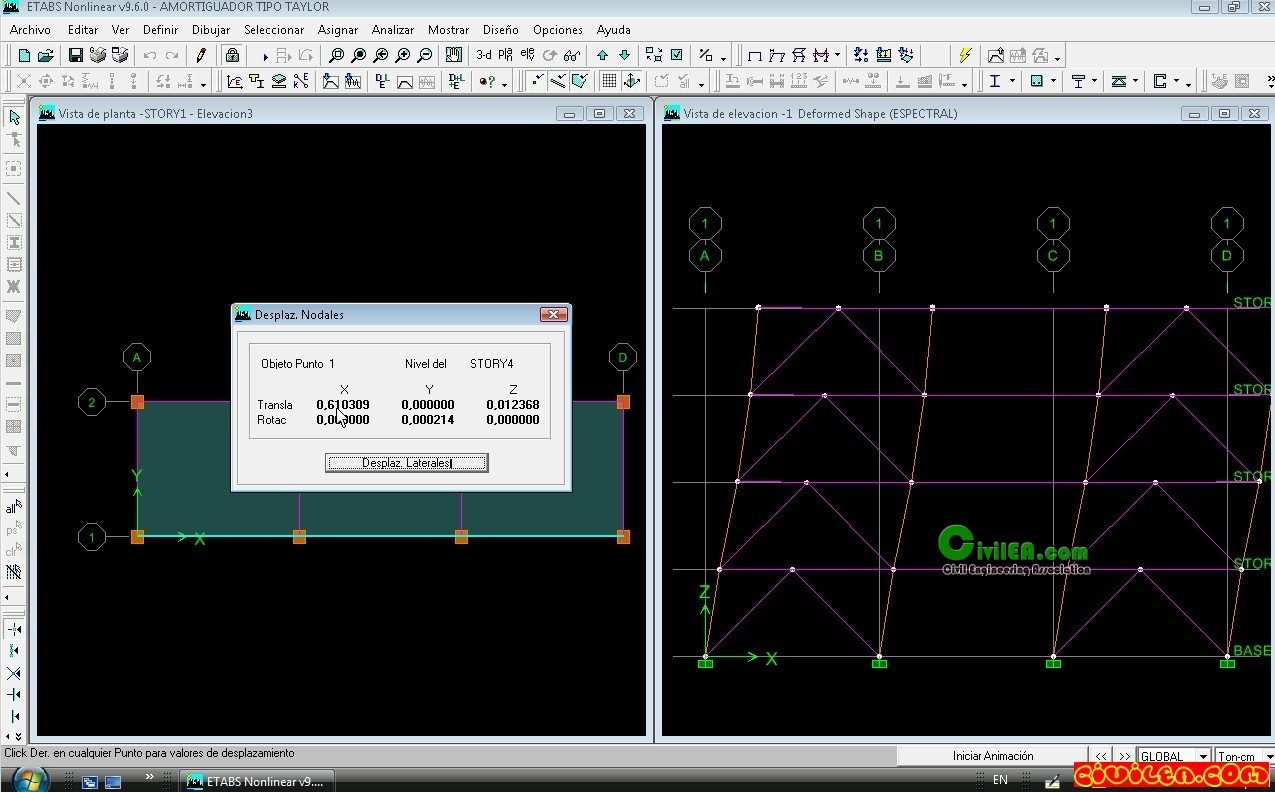Toggle the padlock lock/unlock model icon
The image size is (1275, 792).
point(232,56)
